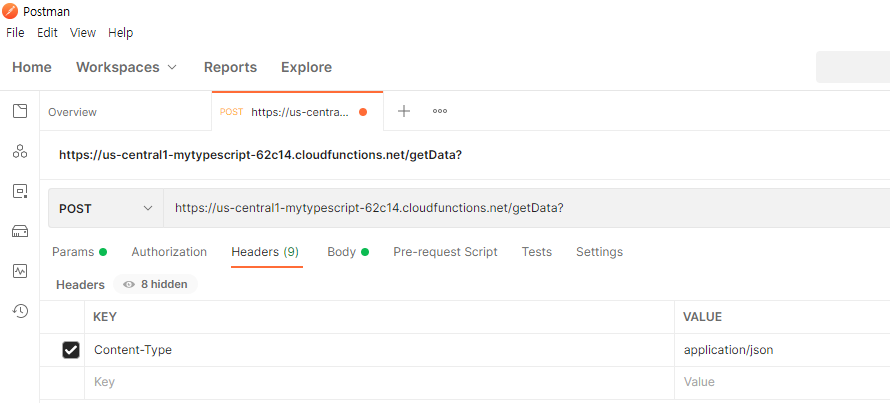
Task: Uncheck the Content-Type header checkbox
Action: [x=71, y=350]
